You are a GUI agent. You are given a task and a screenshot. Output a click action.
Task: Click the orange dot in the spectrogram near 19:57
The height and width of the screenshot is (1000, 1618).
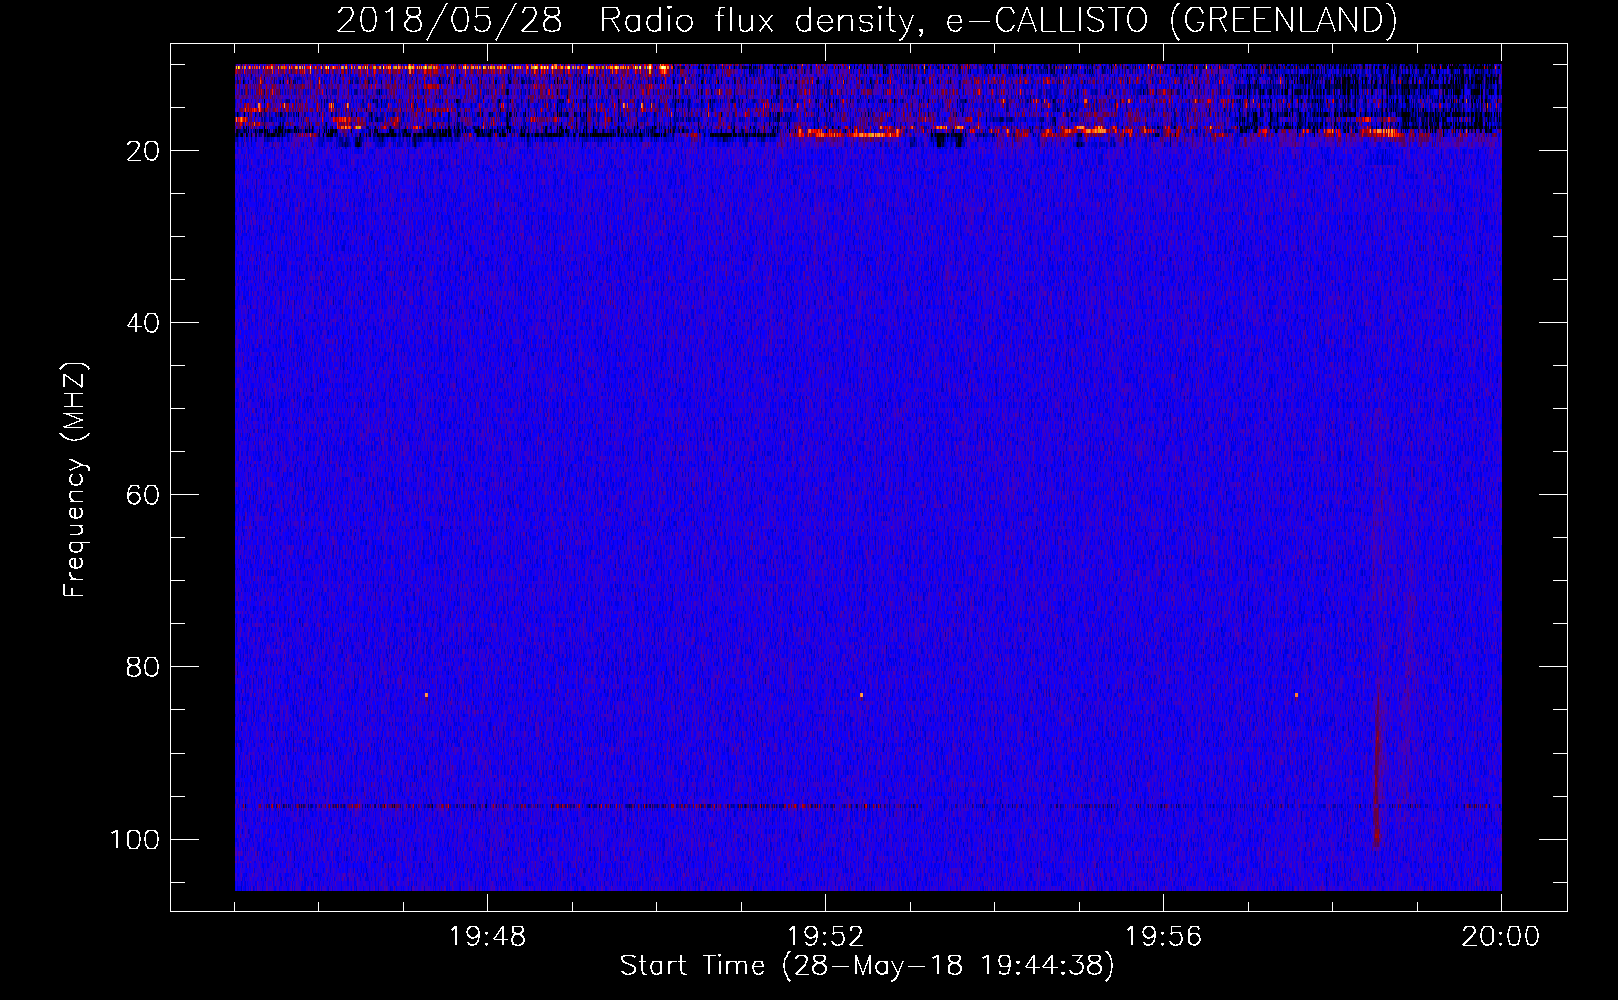click(1296, 695)
